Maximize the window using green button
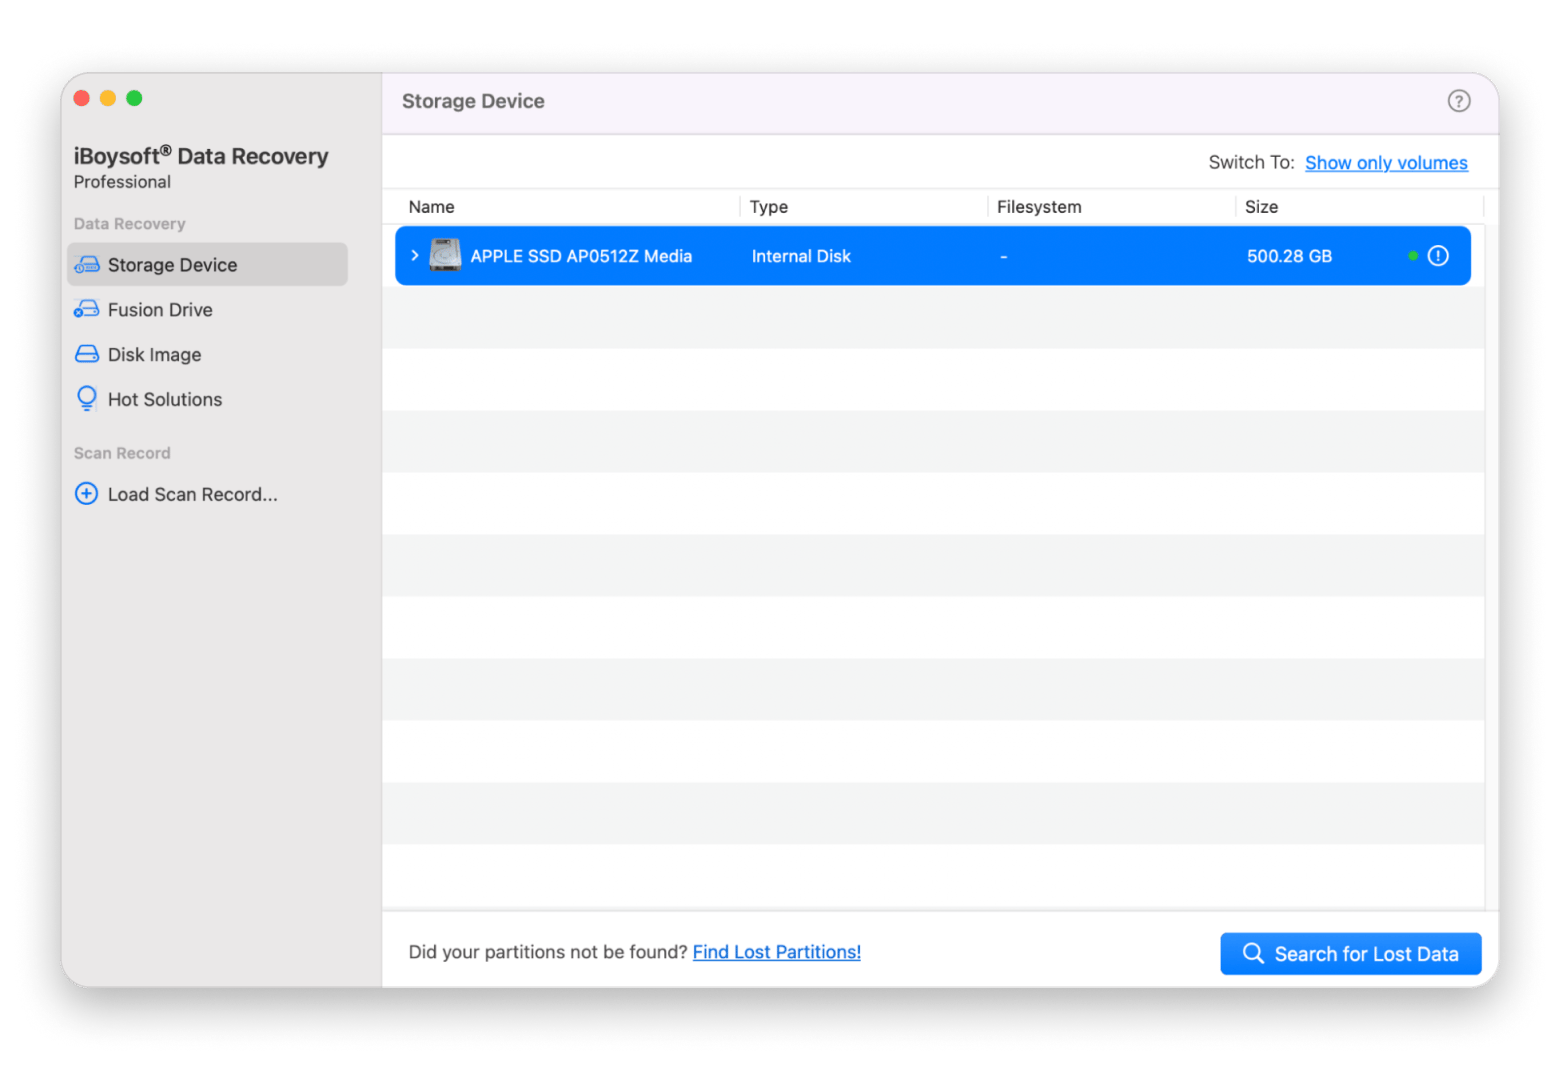 point(134,98)
